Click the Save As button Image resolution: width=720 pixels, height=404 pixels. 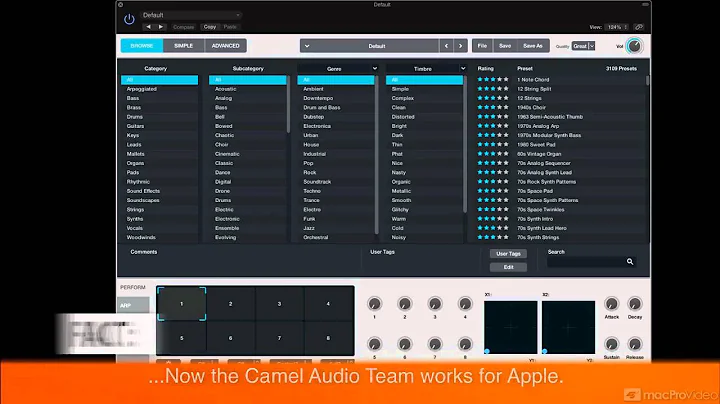[x=533, y=46]
